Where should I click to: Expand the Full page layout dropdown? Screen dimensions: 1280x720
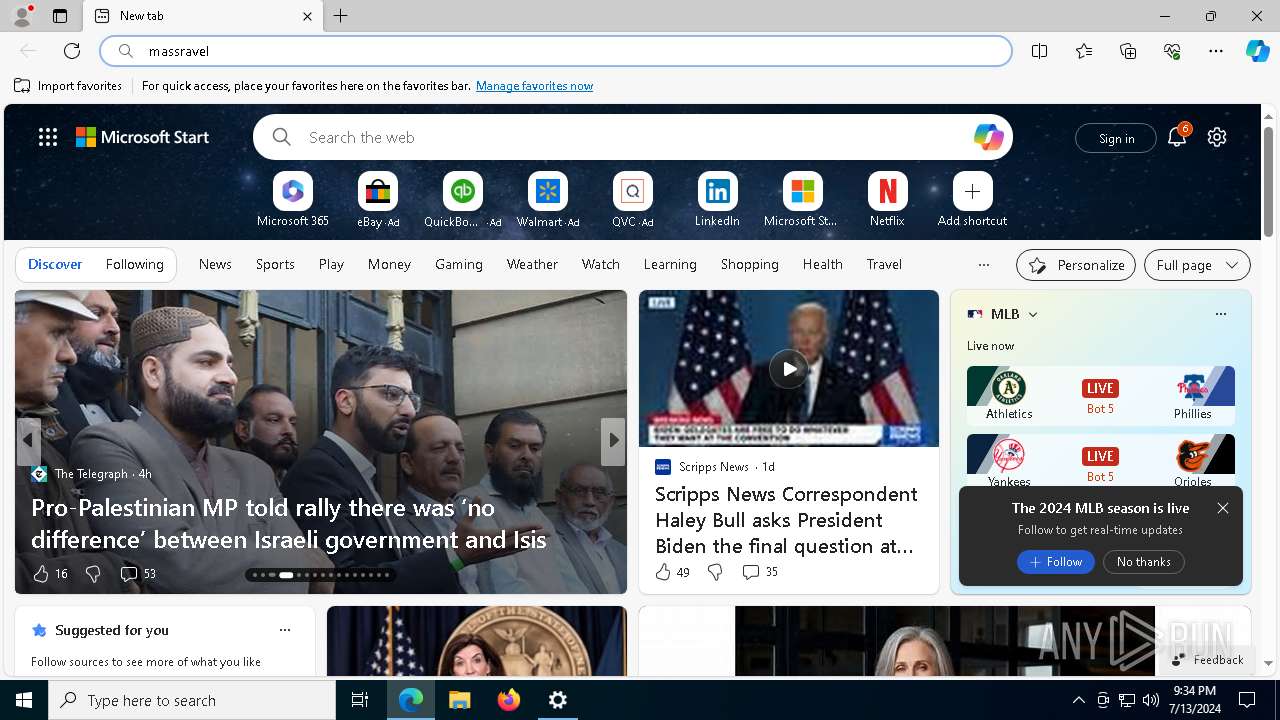coord(1197,265)
